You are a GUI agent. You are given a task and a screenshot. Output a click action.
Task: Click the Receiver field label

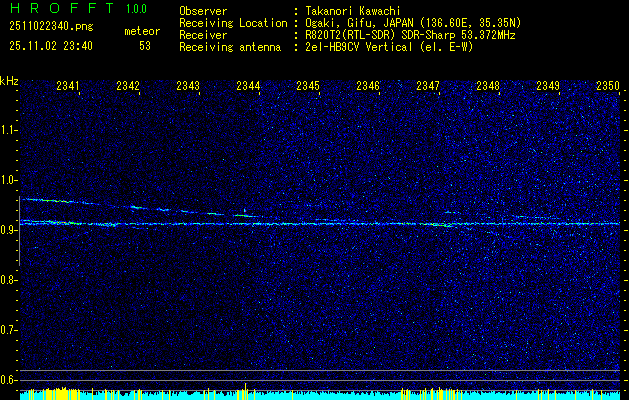click(x=203, y=35)
